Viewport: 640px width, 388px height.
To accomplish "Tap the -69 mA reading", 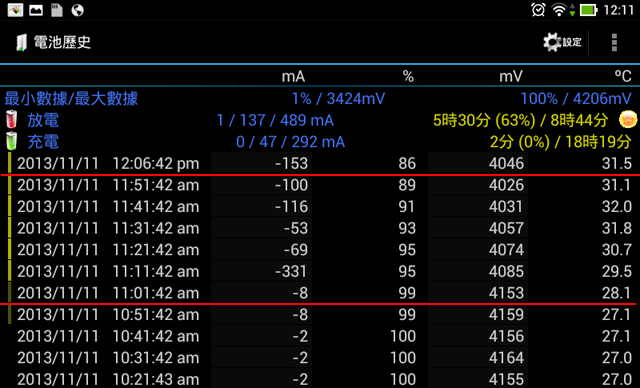I will 296,250.
